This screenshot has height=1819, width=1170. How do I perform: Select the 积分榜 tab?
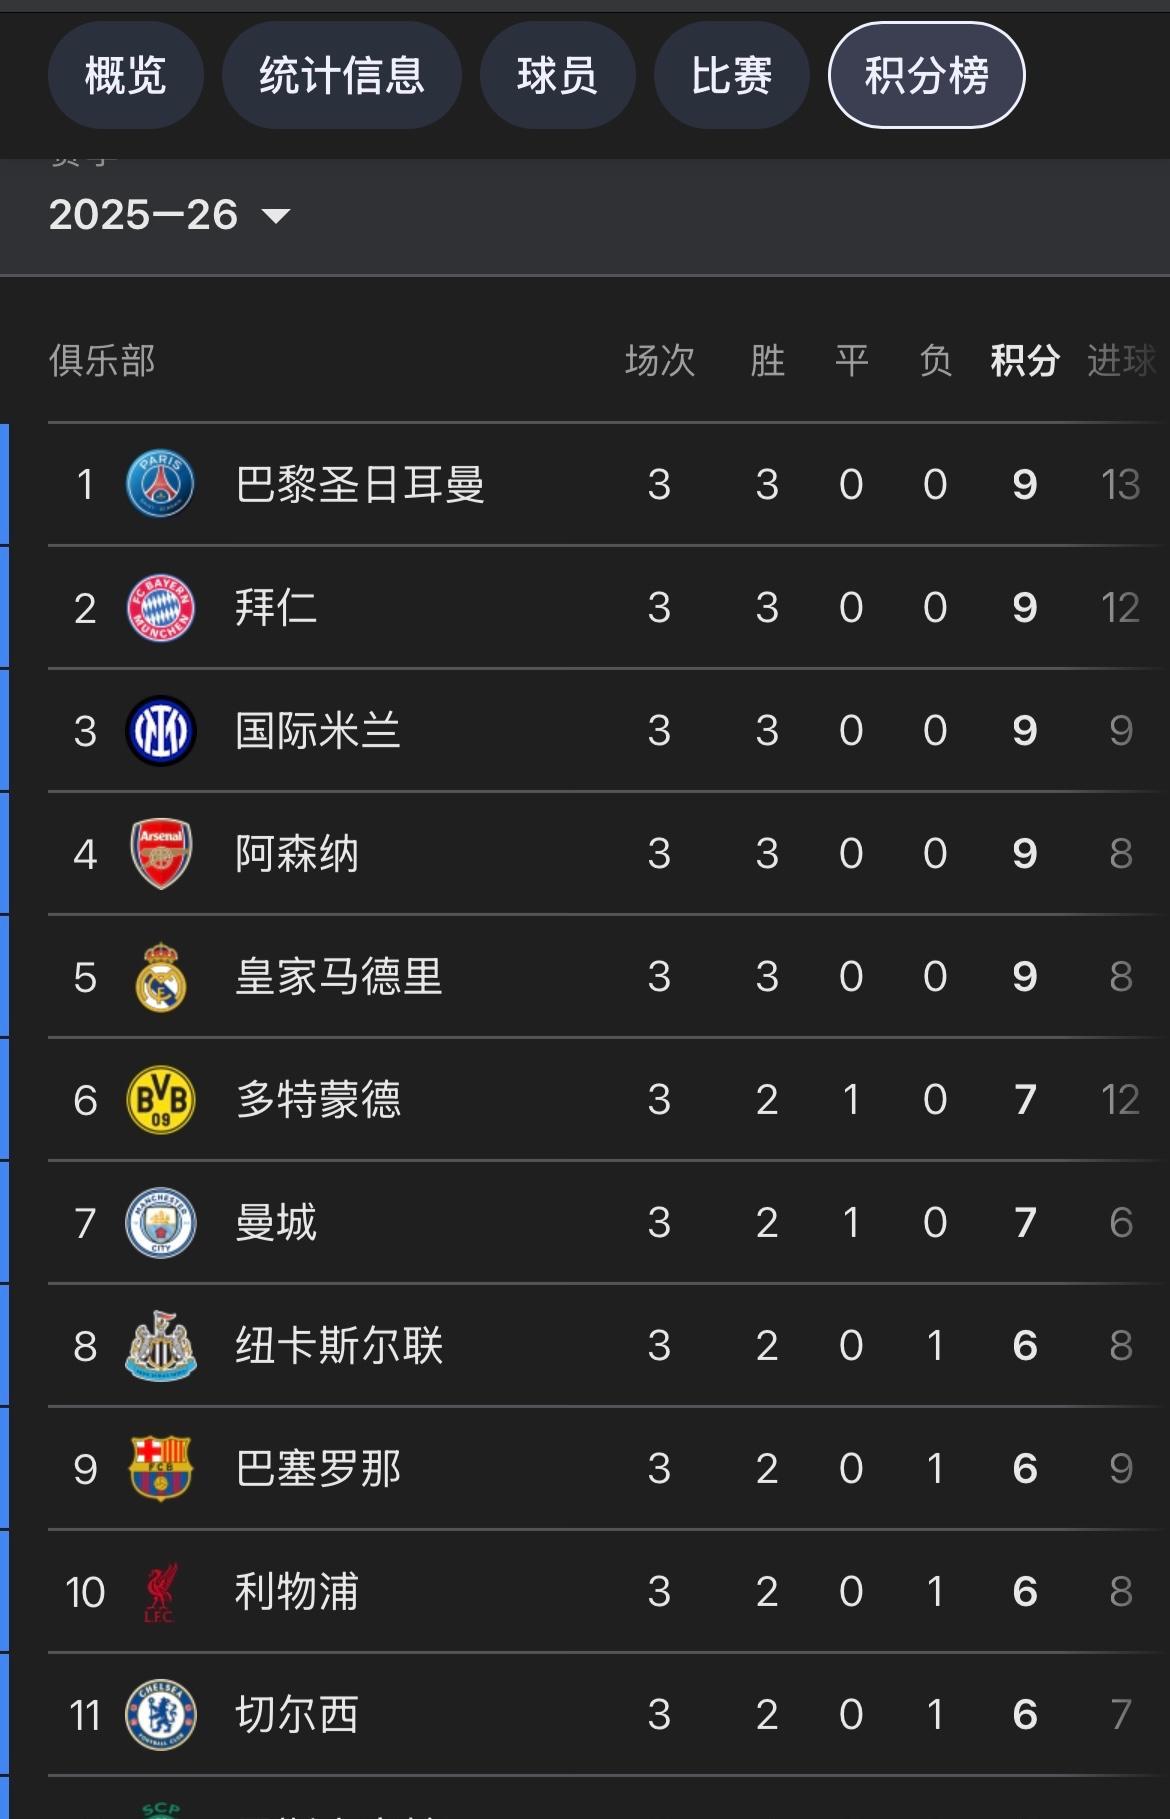coord(926,75)
